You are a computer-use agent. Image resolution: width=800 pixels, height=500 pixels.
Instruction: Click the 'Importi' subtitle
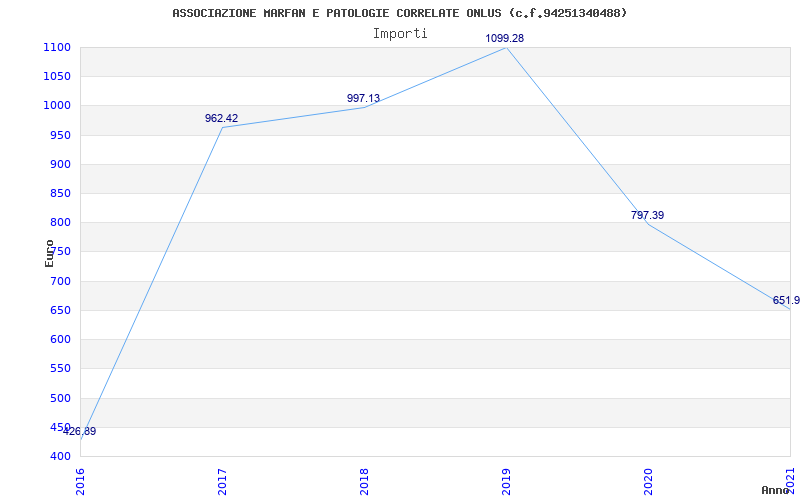pos(400,34)
